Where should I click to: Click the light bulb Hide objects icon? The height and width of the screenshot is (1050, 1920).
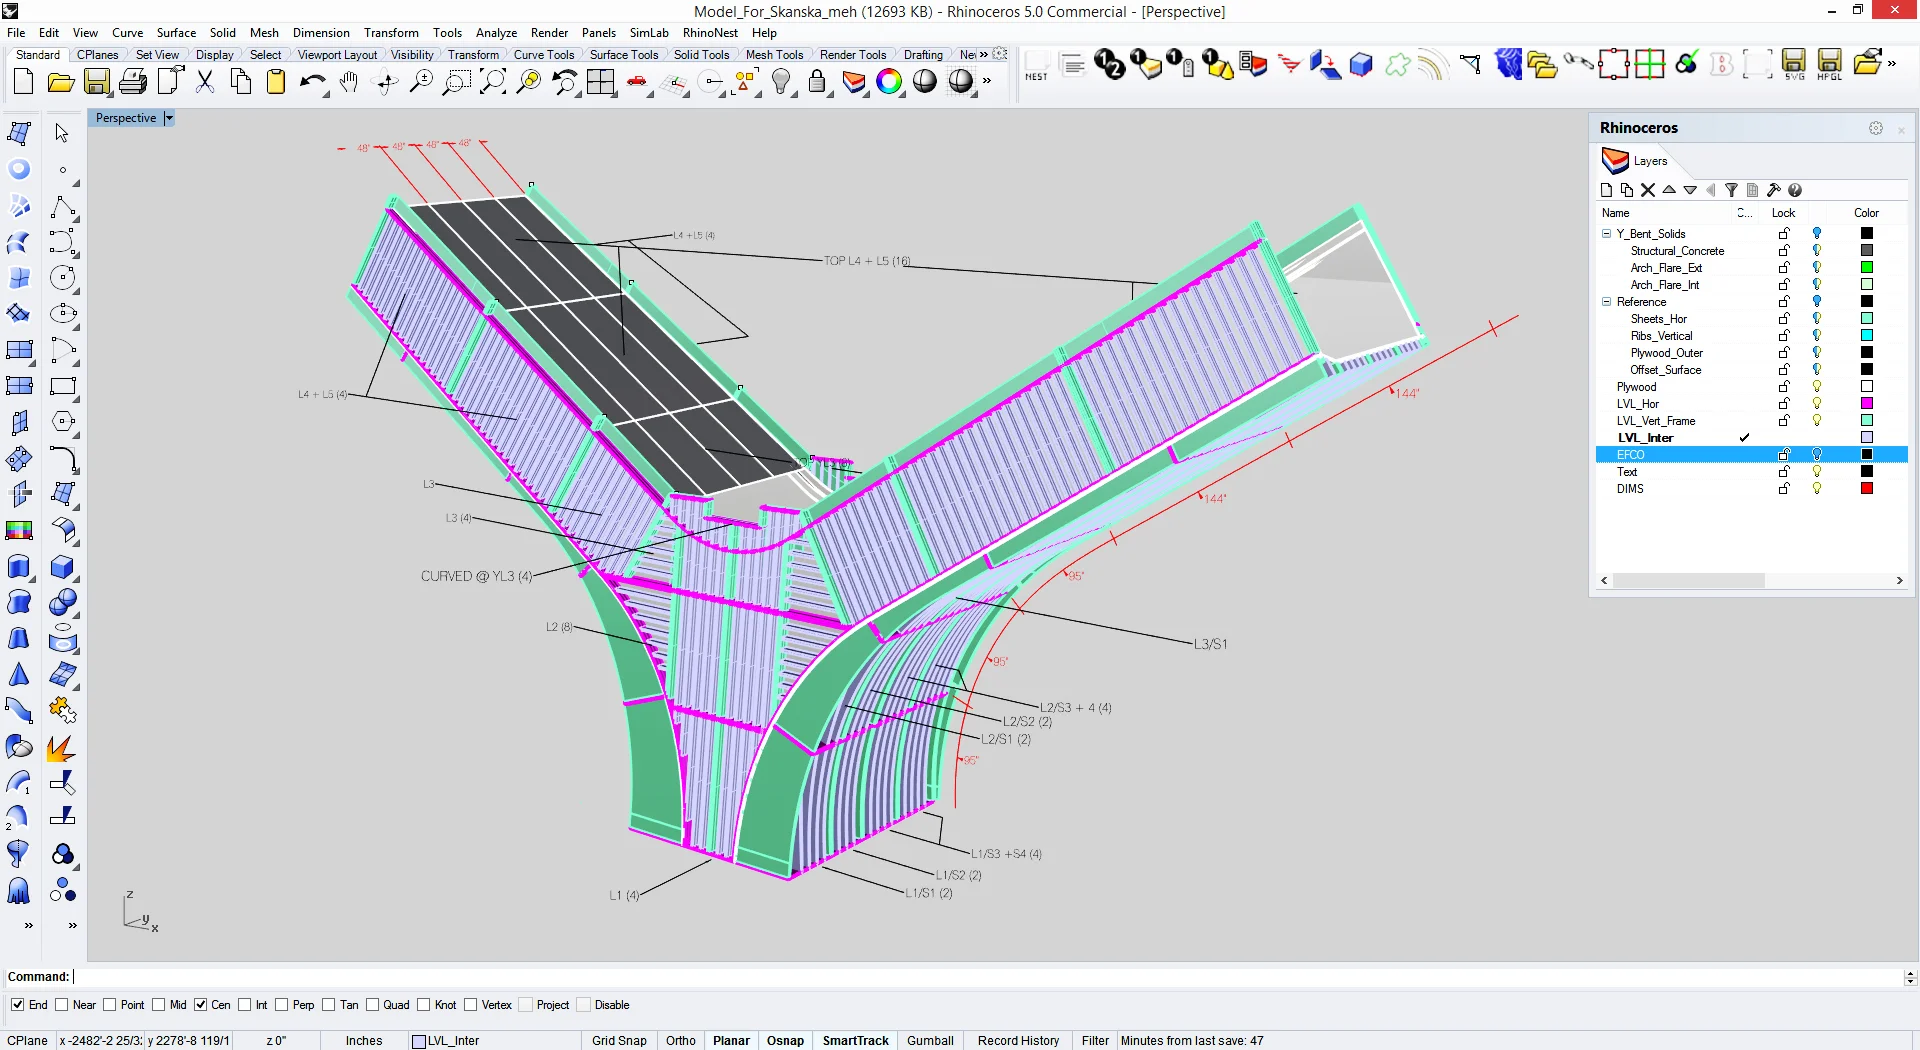(781, 82)
